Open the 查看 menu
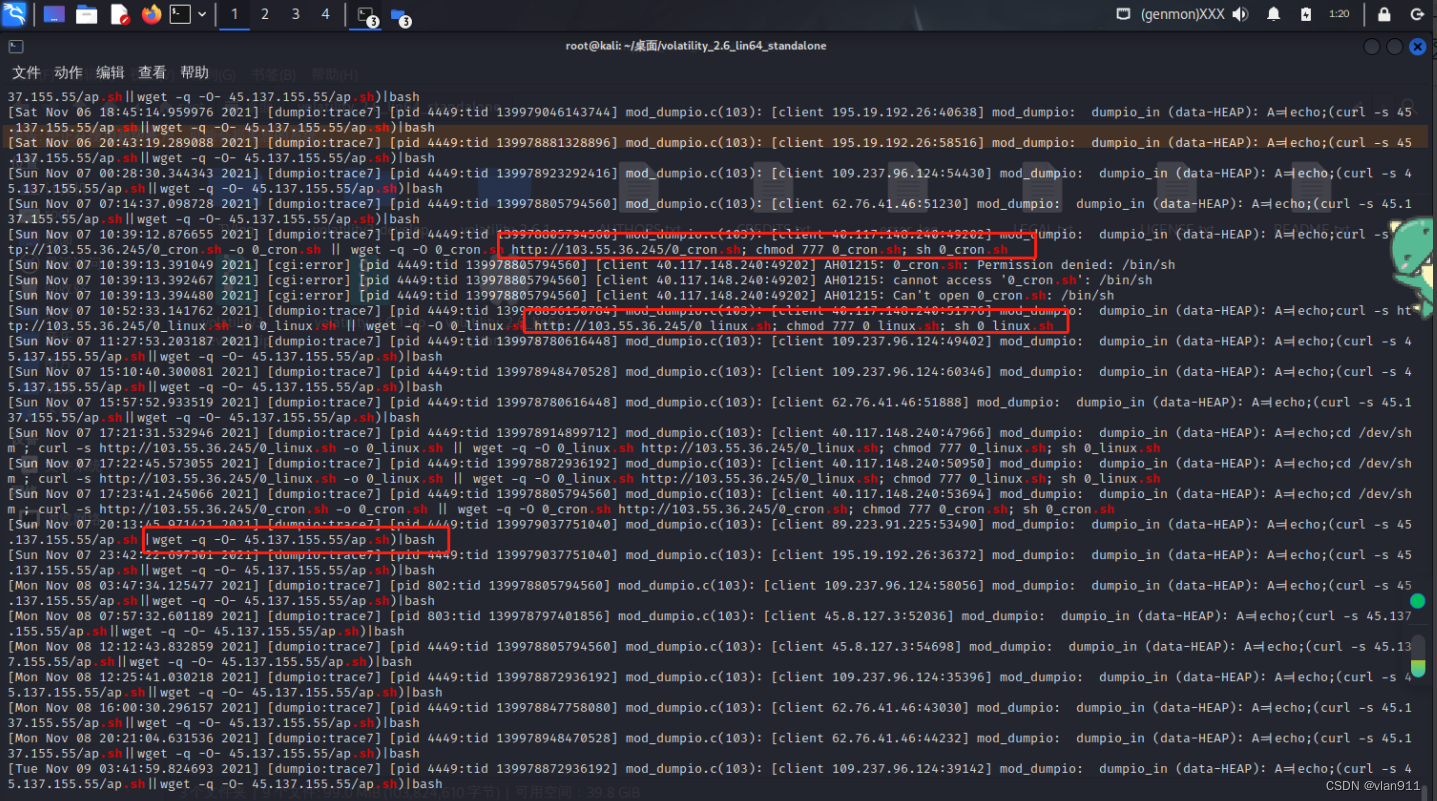Image resolution: width=1437 pixels, height=801 pixels. click(x=152, y=72)
